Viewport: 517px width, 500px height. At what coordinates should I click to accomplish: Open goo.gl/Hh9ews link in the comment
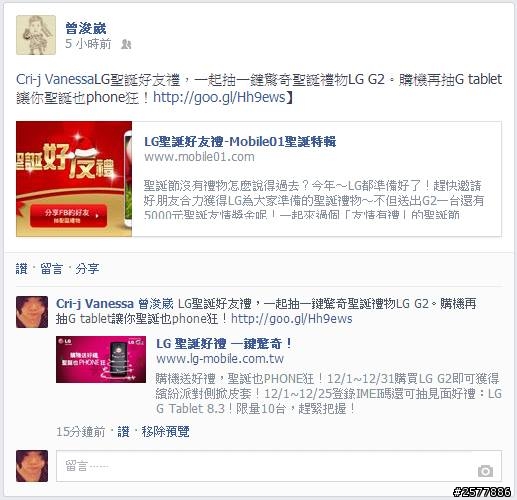[x=292, y=319]
